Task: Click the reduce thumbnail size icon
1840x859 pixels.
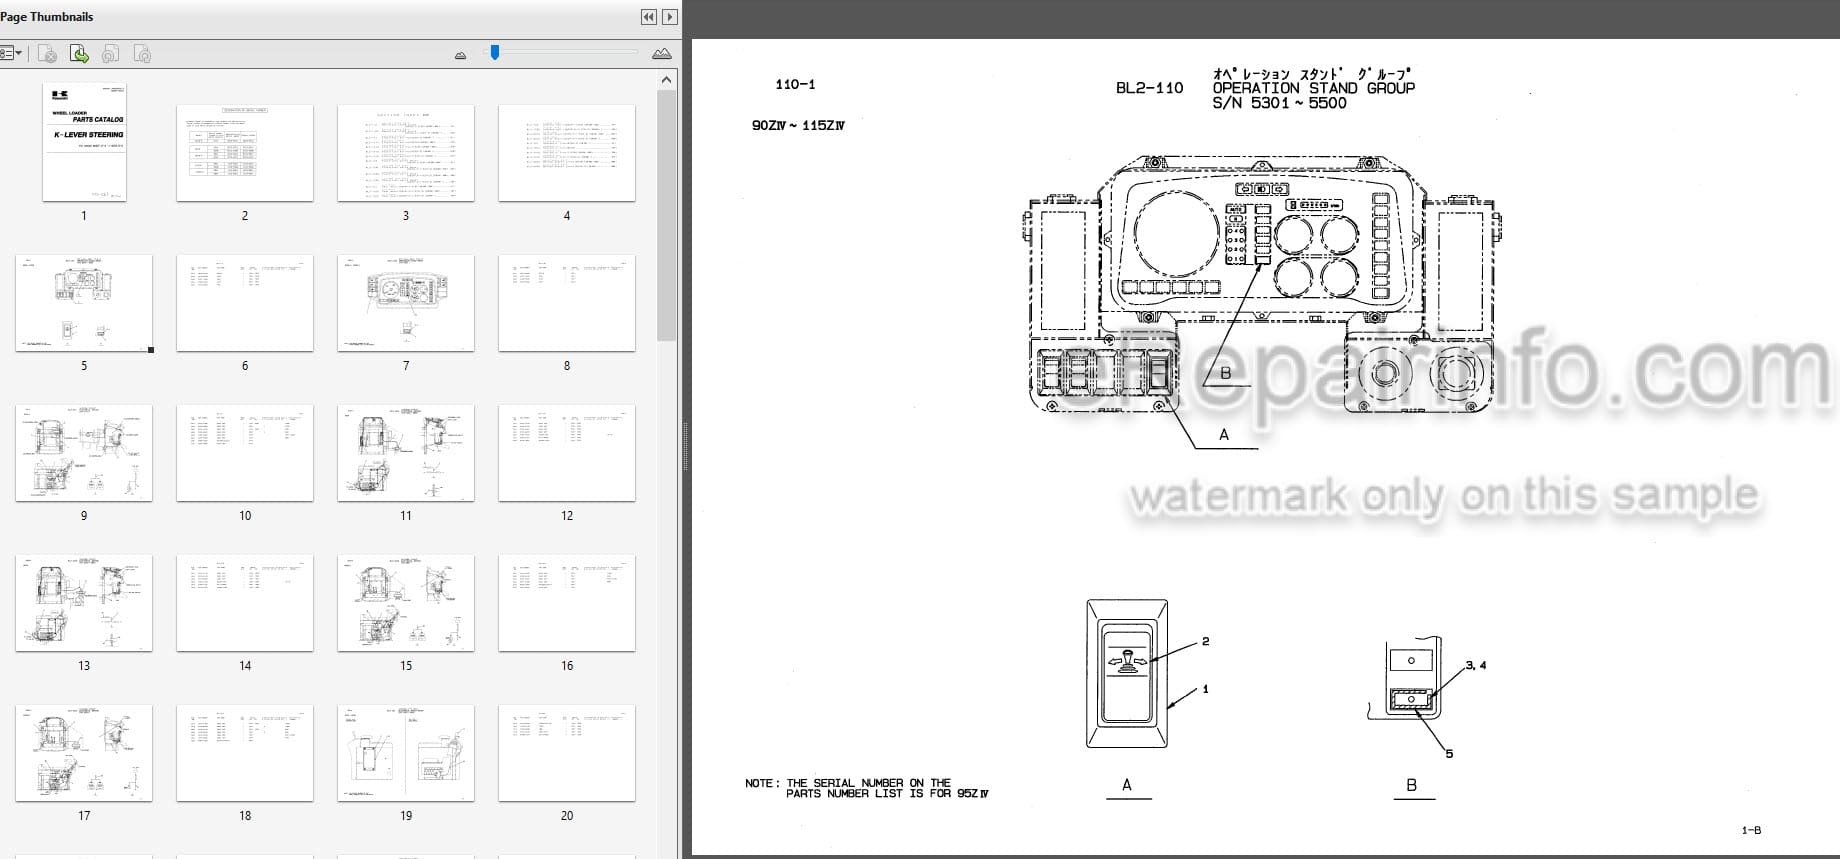Action: [x=460, y=55]
